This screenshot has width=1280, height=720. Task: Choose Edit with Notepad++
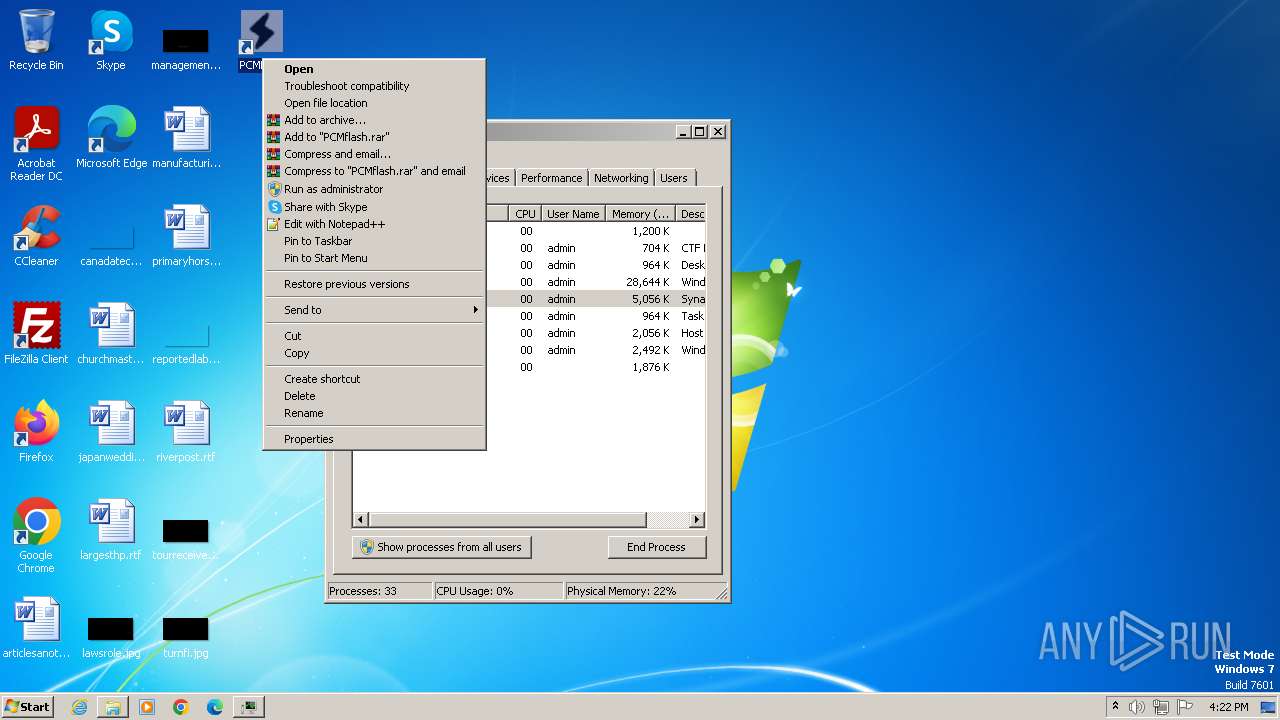pos(374,224)
